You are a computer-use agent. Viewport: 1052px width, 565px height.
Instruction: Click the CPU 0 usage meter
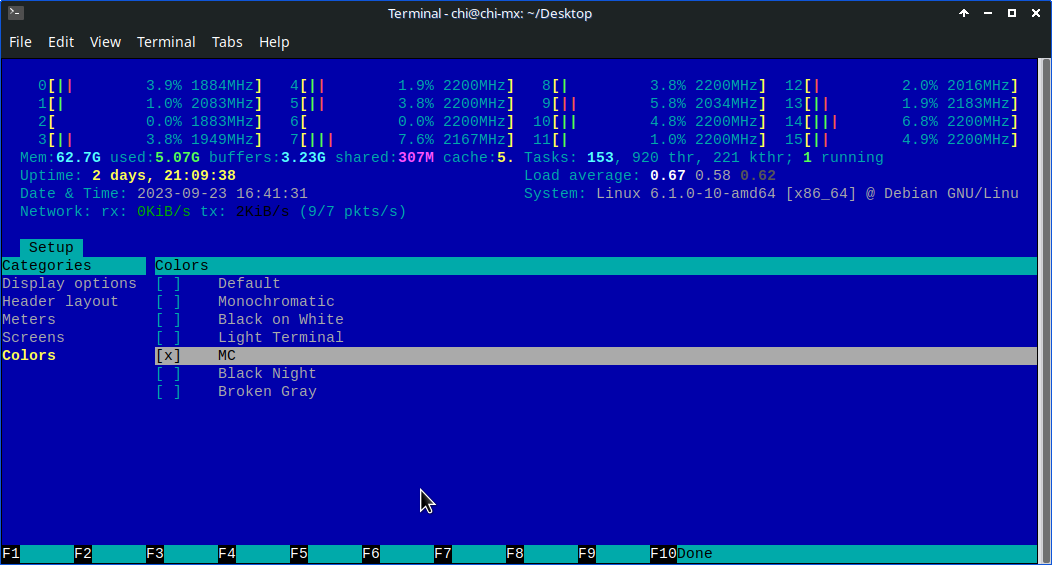click(x=150, y=85)
